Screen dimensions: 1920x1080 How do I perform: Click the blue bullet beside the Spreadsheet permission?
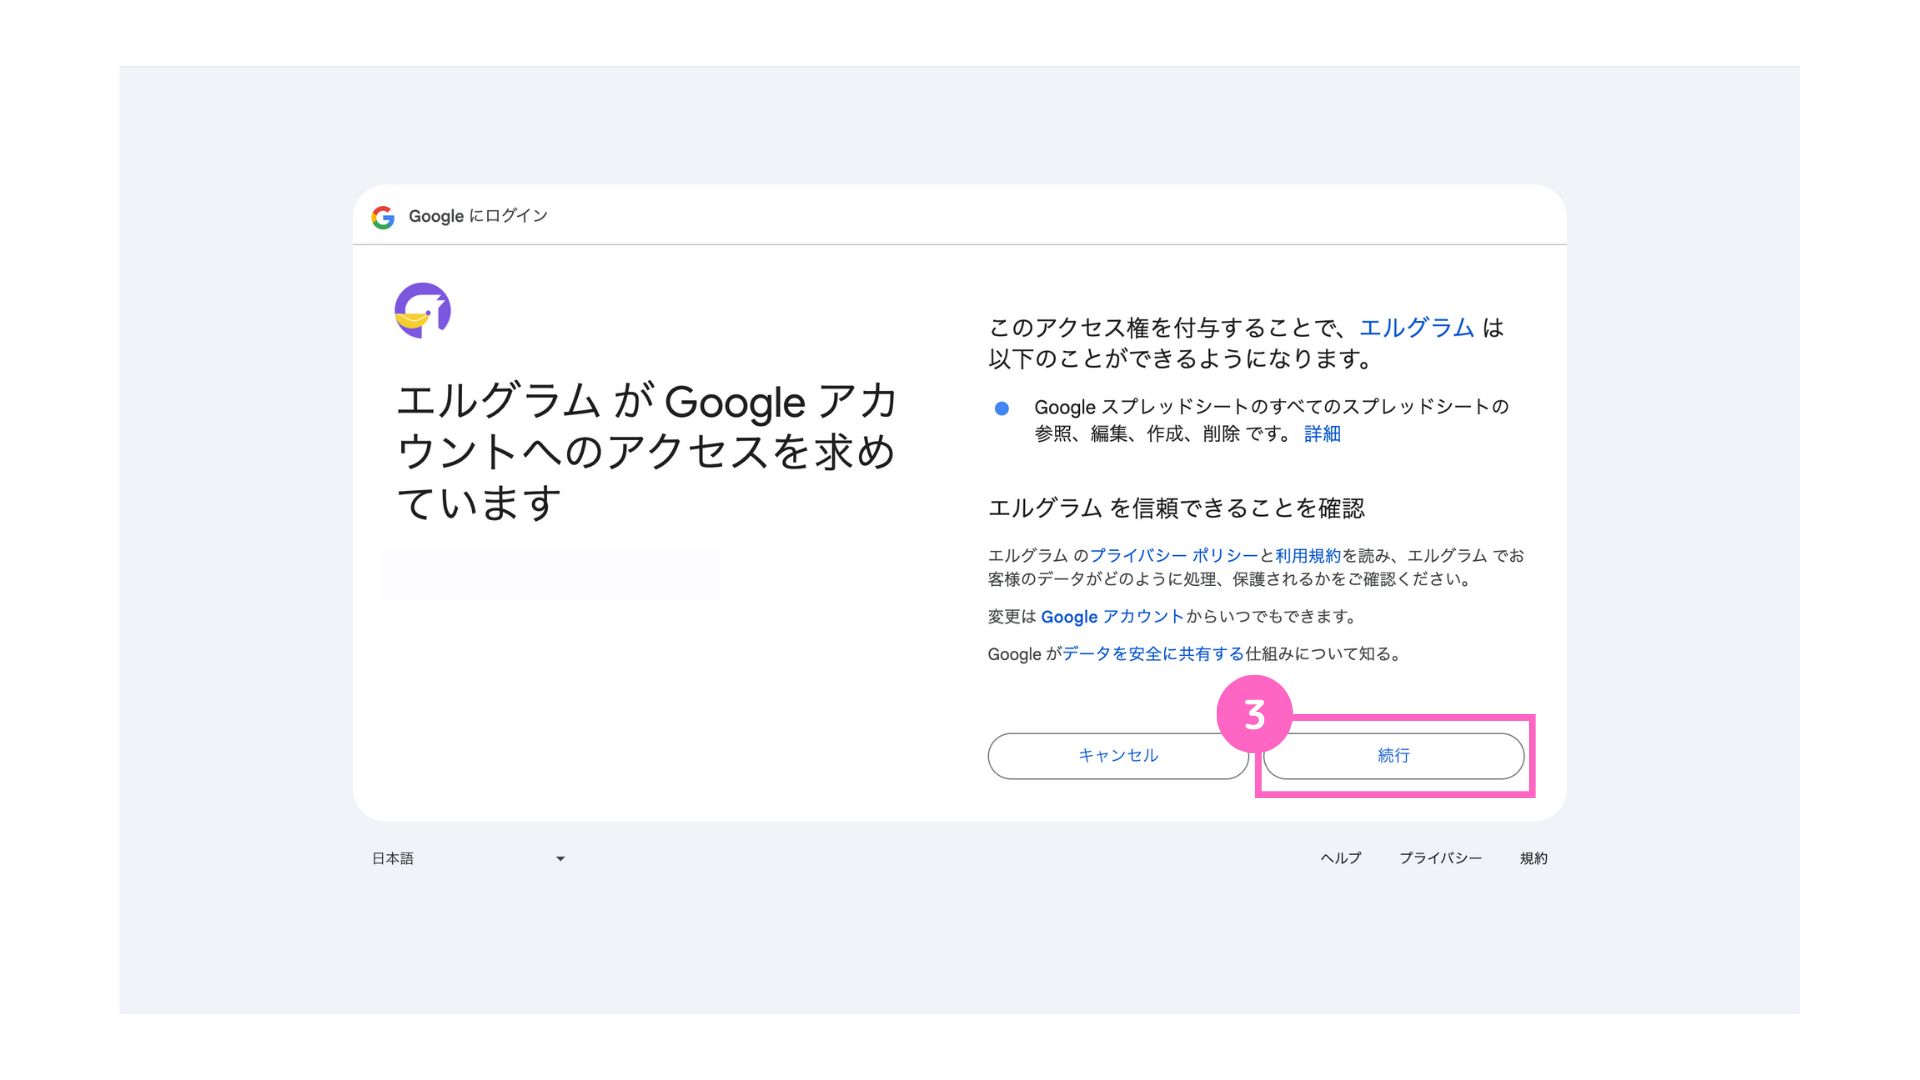pyautogui.click(x=1001, y=408)
